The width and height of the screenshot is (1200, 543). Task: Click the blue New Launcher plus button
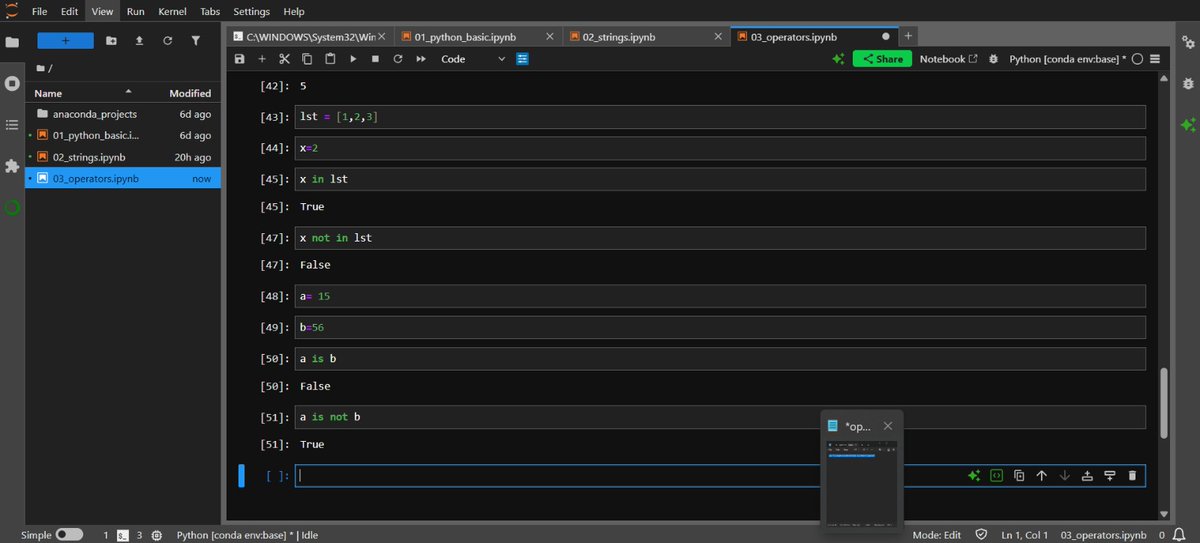[65, 40]
